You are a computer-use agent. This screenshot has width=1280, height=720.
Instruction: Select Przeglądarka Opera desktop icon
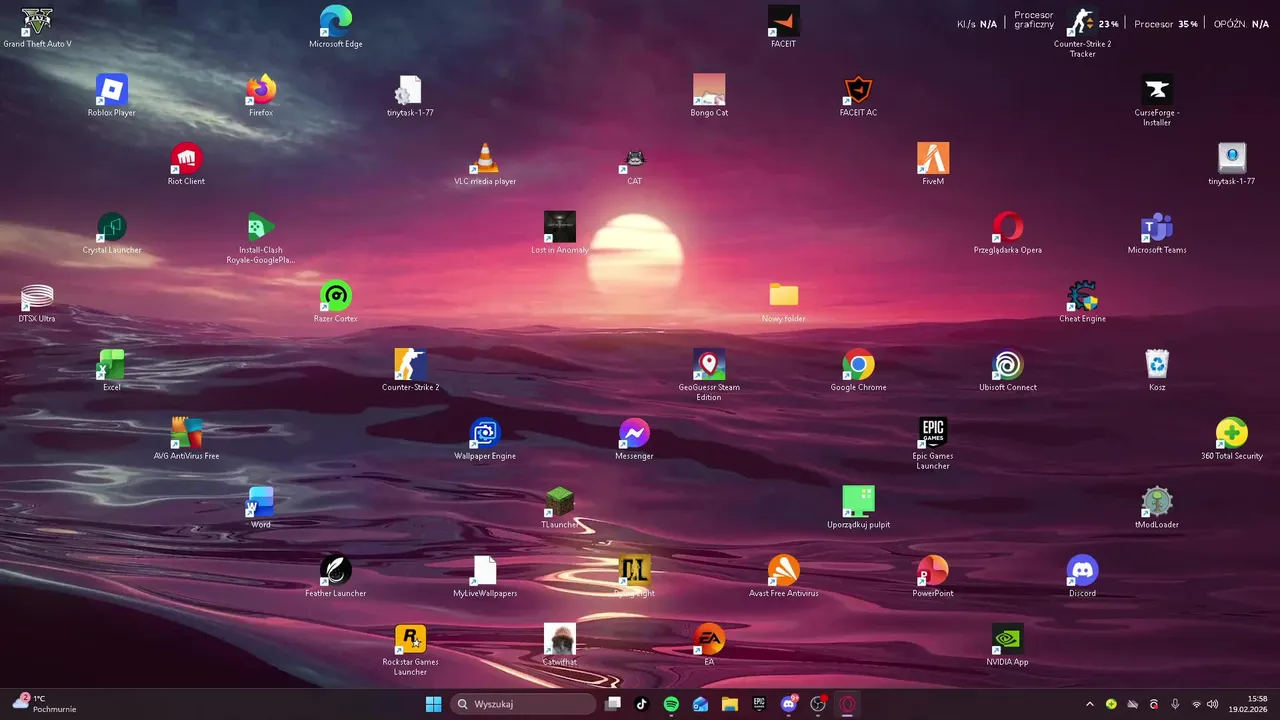coord(1008,233)
